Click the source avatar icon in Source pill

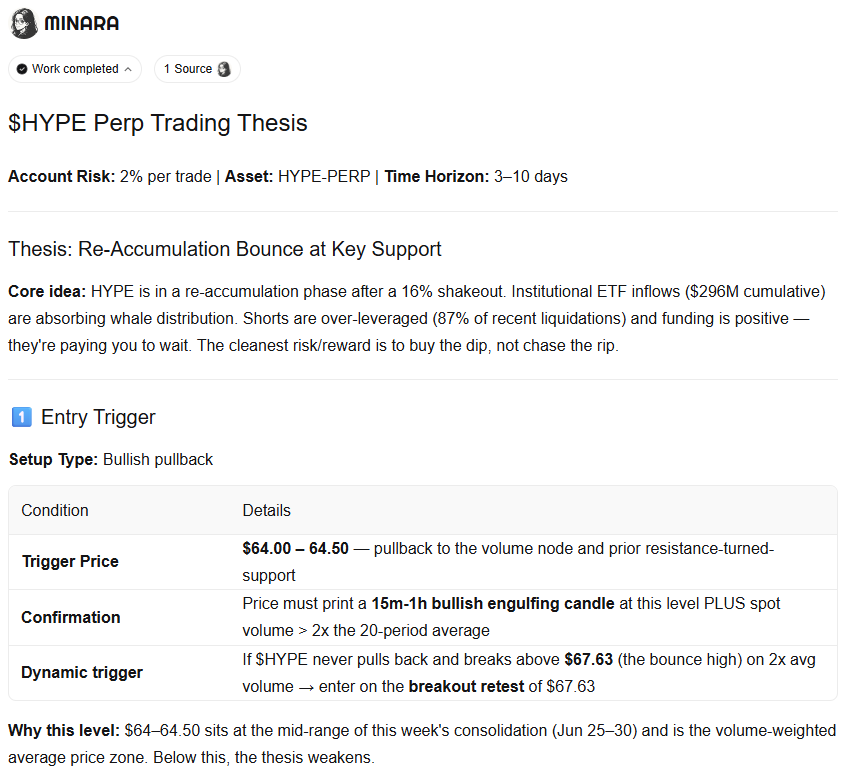click(224, 69)
